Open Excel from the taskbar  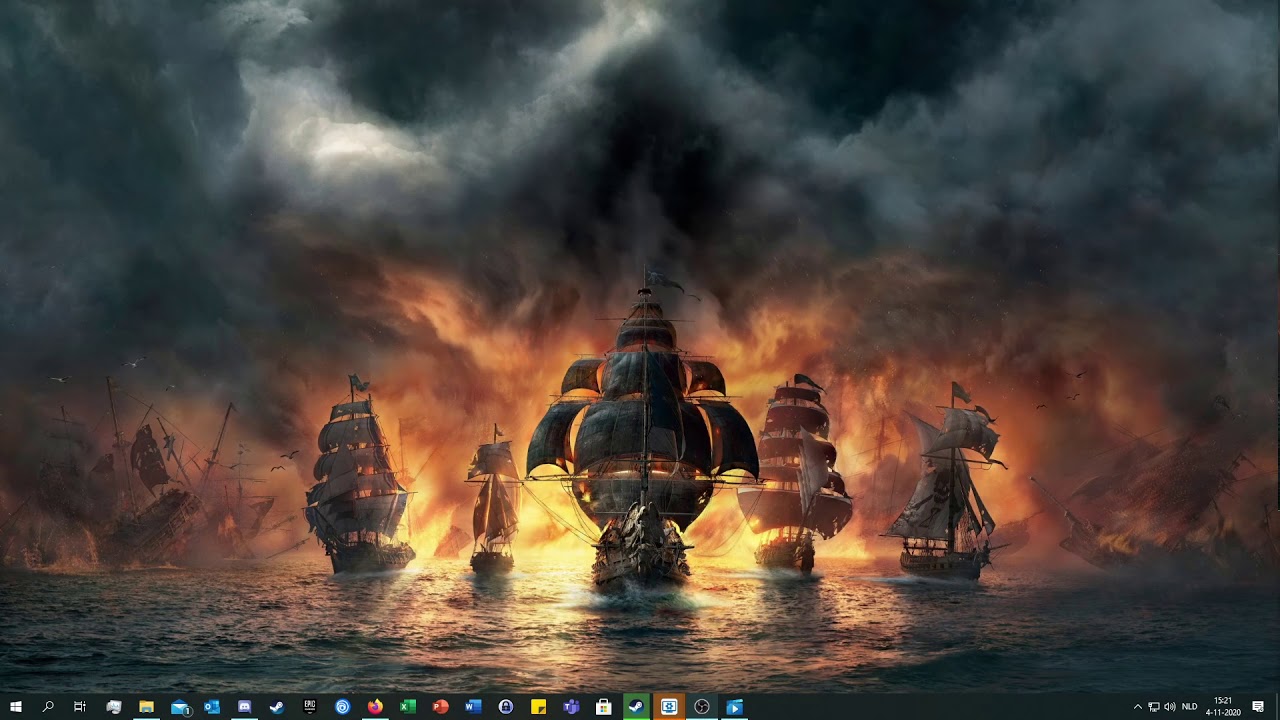(x=408, y=707)
